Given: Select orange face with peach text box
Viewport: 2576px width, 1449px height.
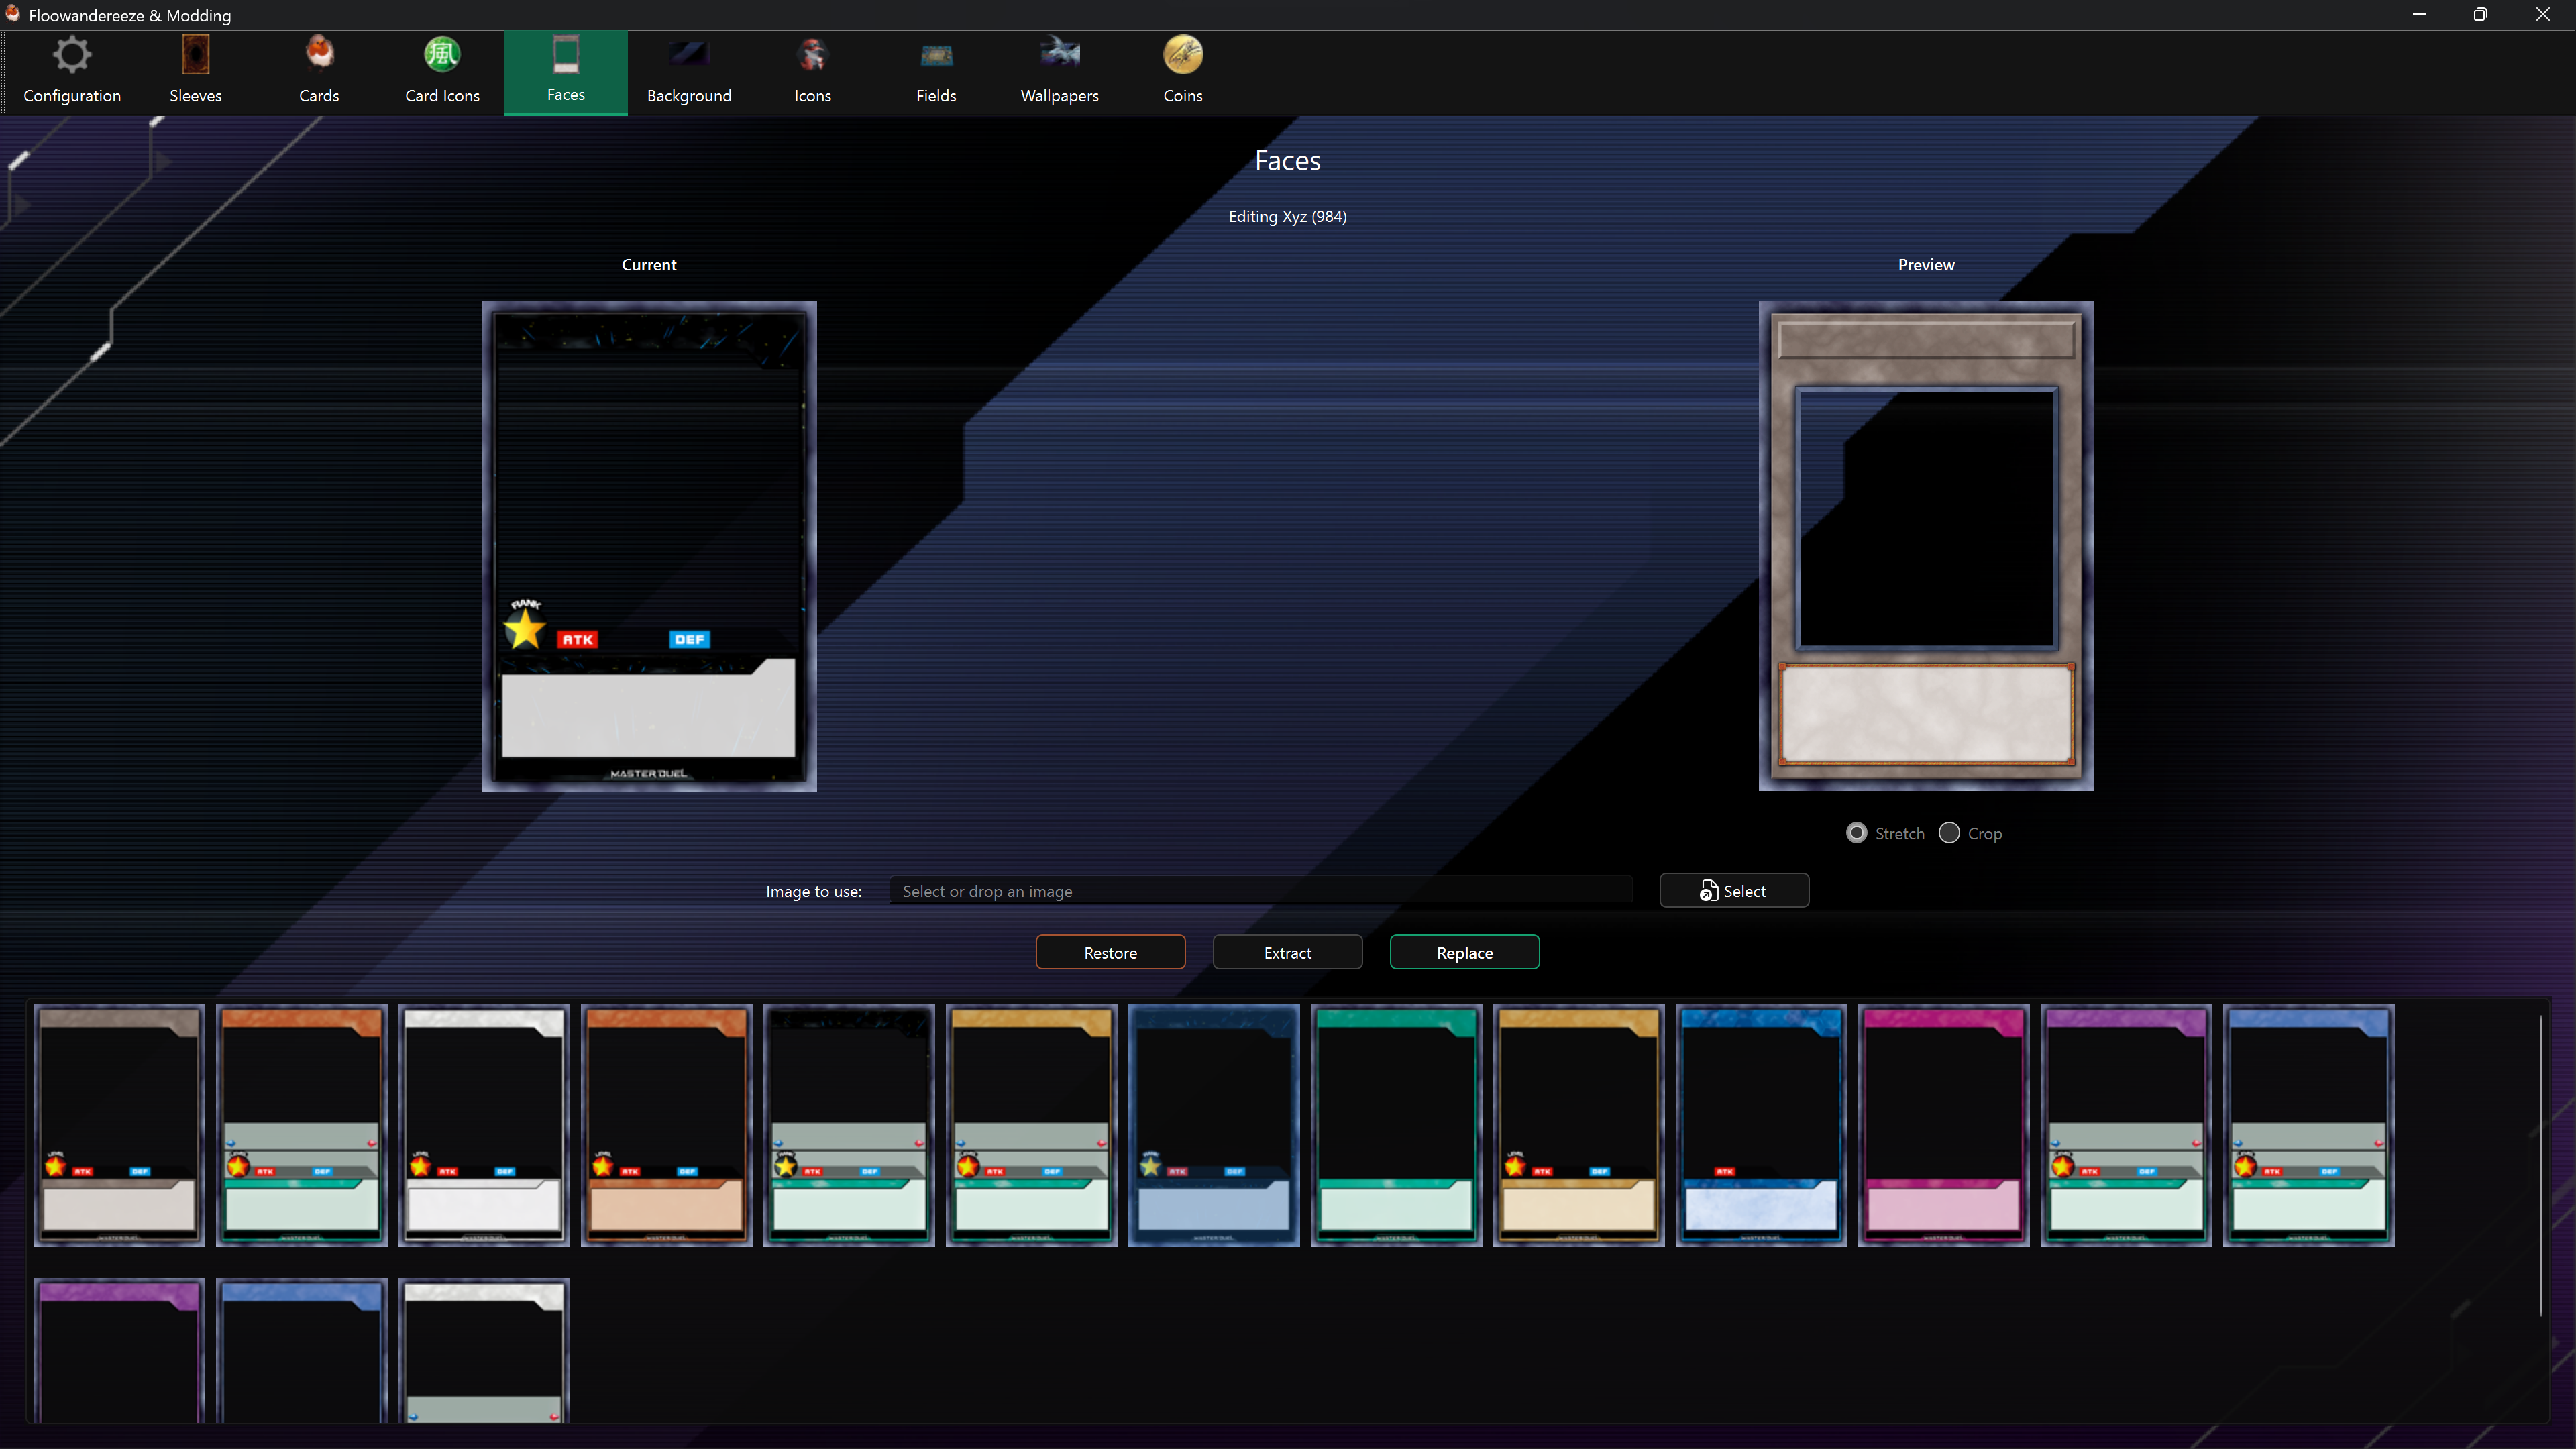Looking at the screenshot, I should 666,1126.
